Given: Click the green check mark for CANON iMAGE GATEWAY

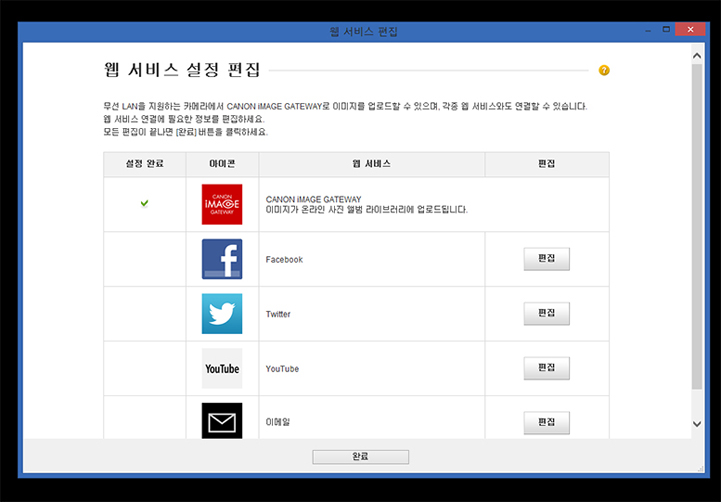Looking at the screenshot, I should [144, 203].
